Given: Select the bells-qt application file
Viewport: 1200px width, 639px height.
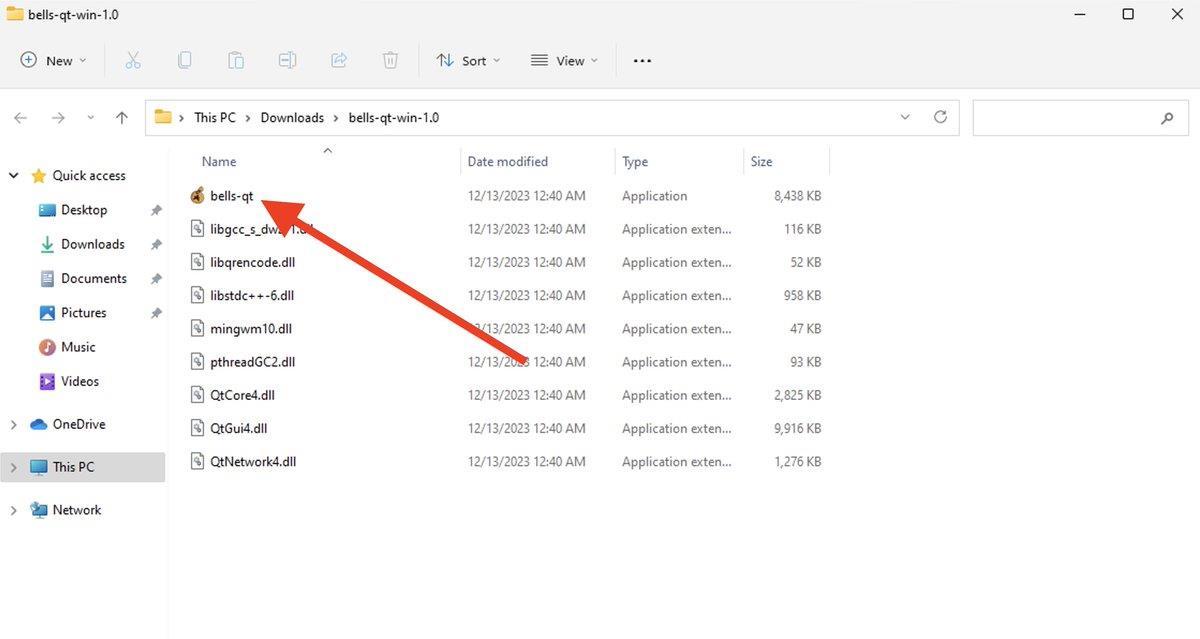Looking at the screenshot, I should coord(231,196).
